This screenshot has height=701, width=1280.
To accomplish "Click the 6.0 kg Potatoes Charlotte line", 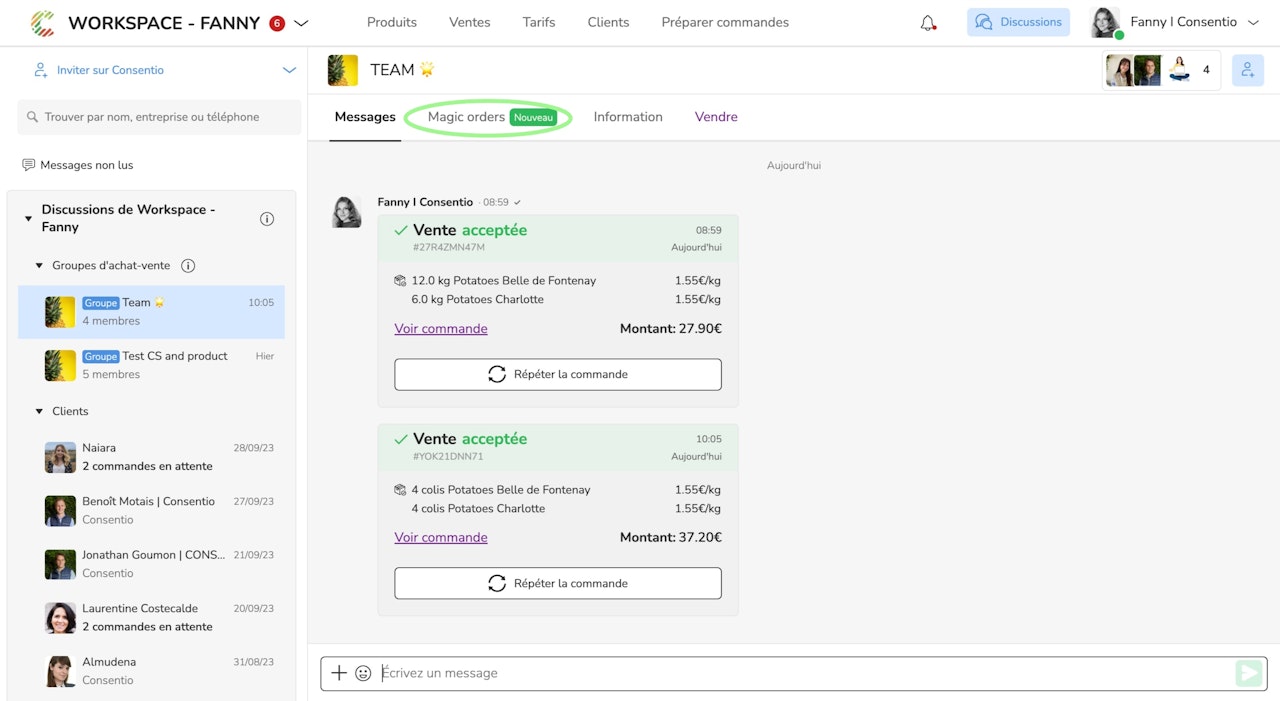I will point(478,299).
